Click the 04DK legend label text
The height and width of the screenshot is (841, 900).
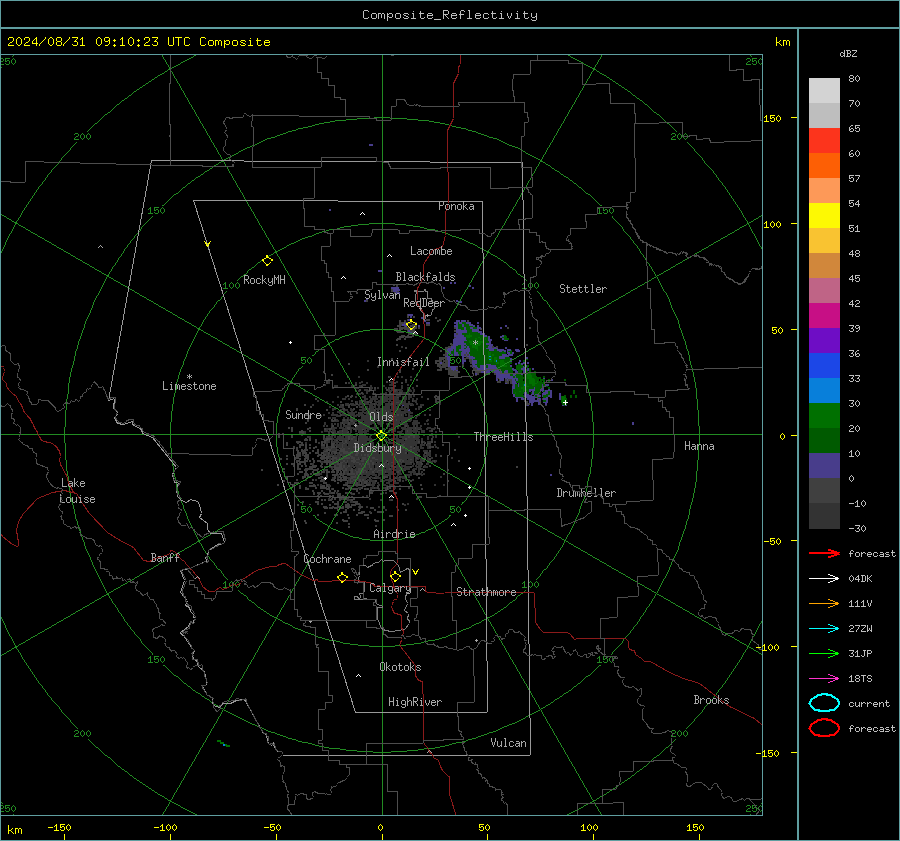(860, 579)
